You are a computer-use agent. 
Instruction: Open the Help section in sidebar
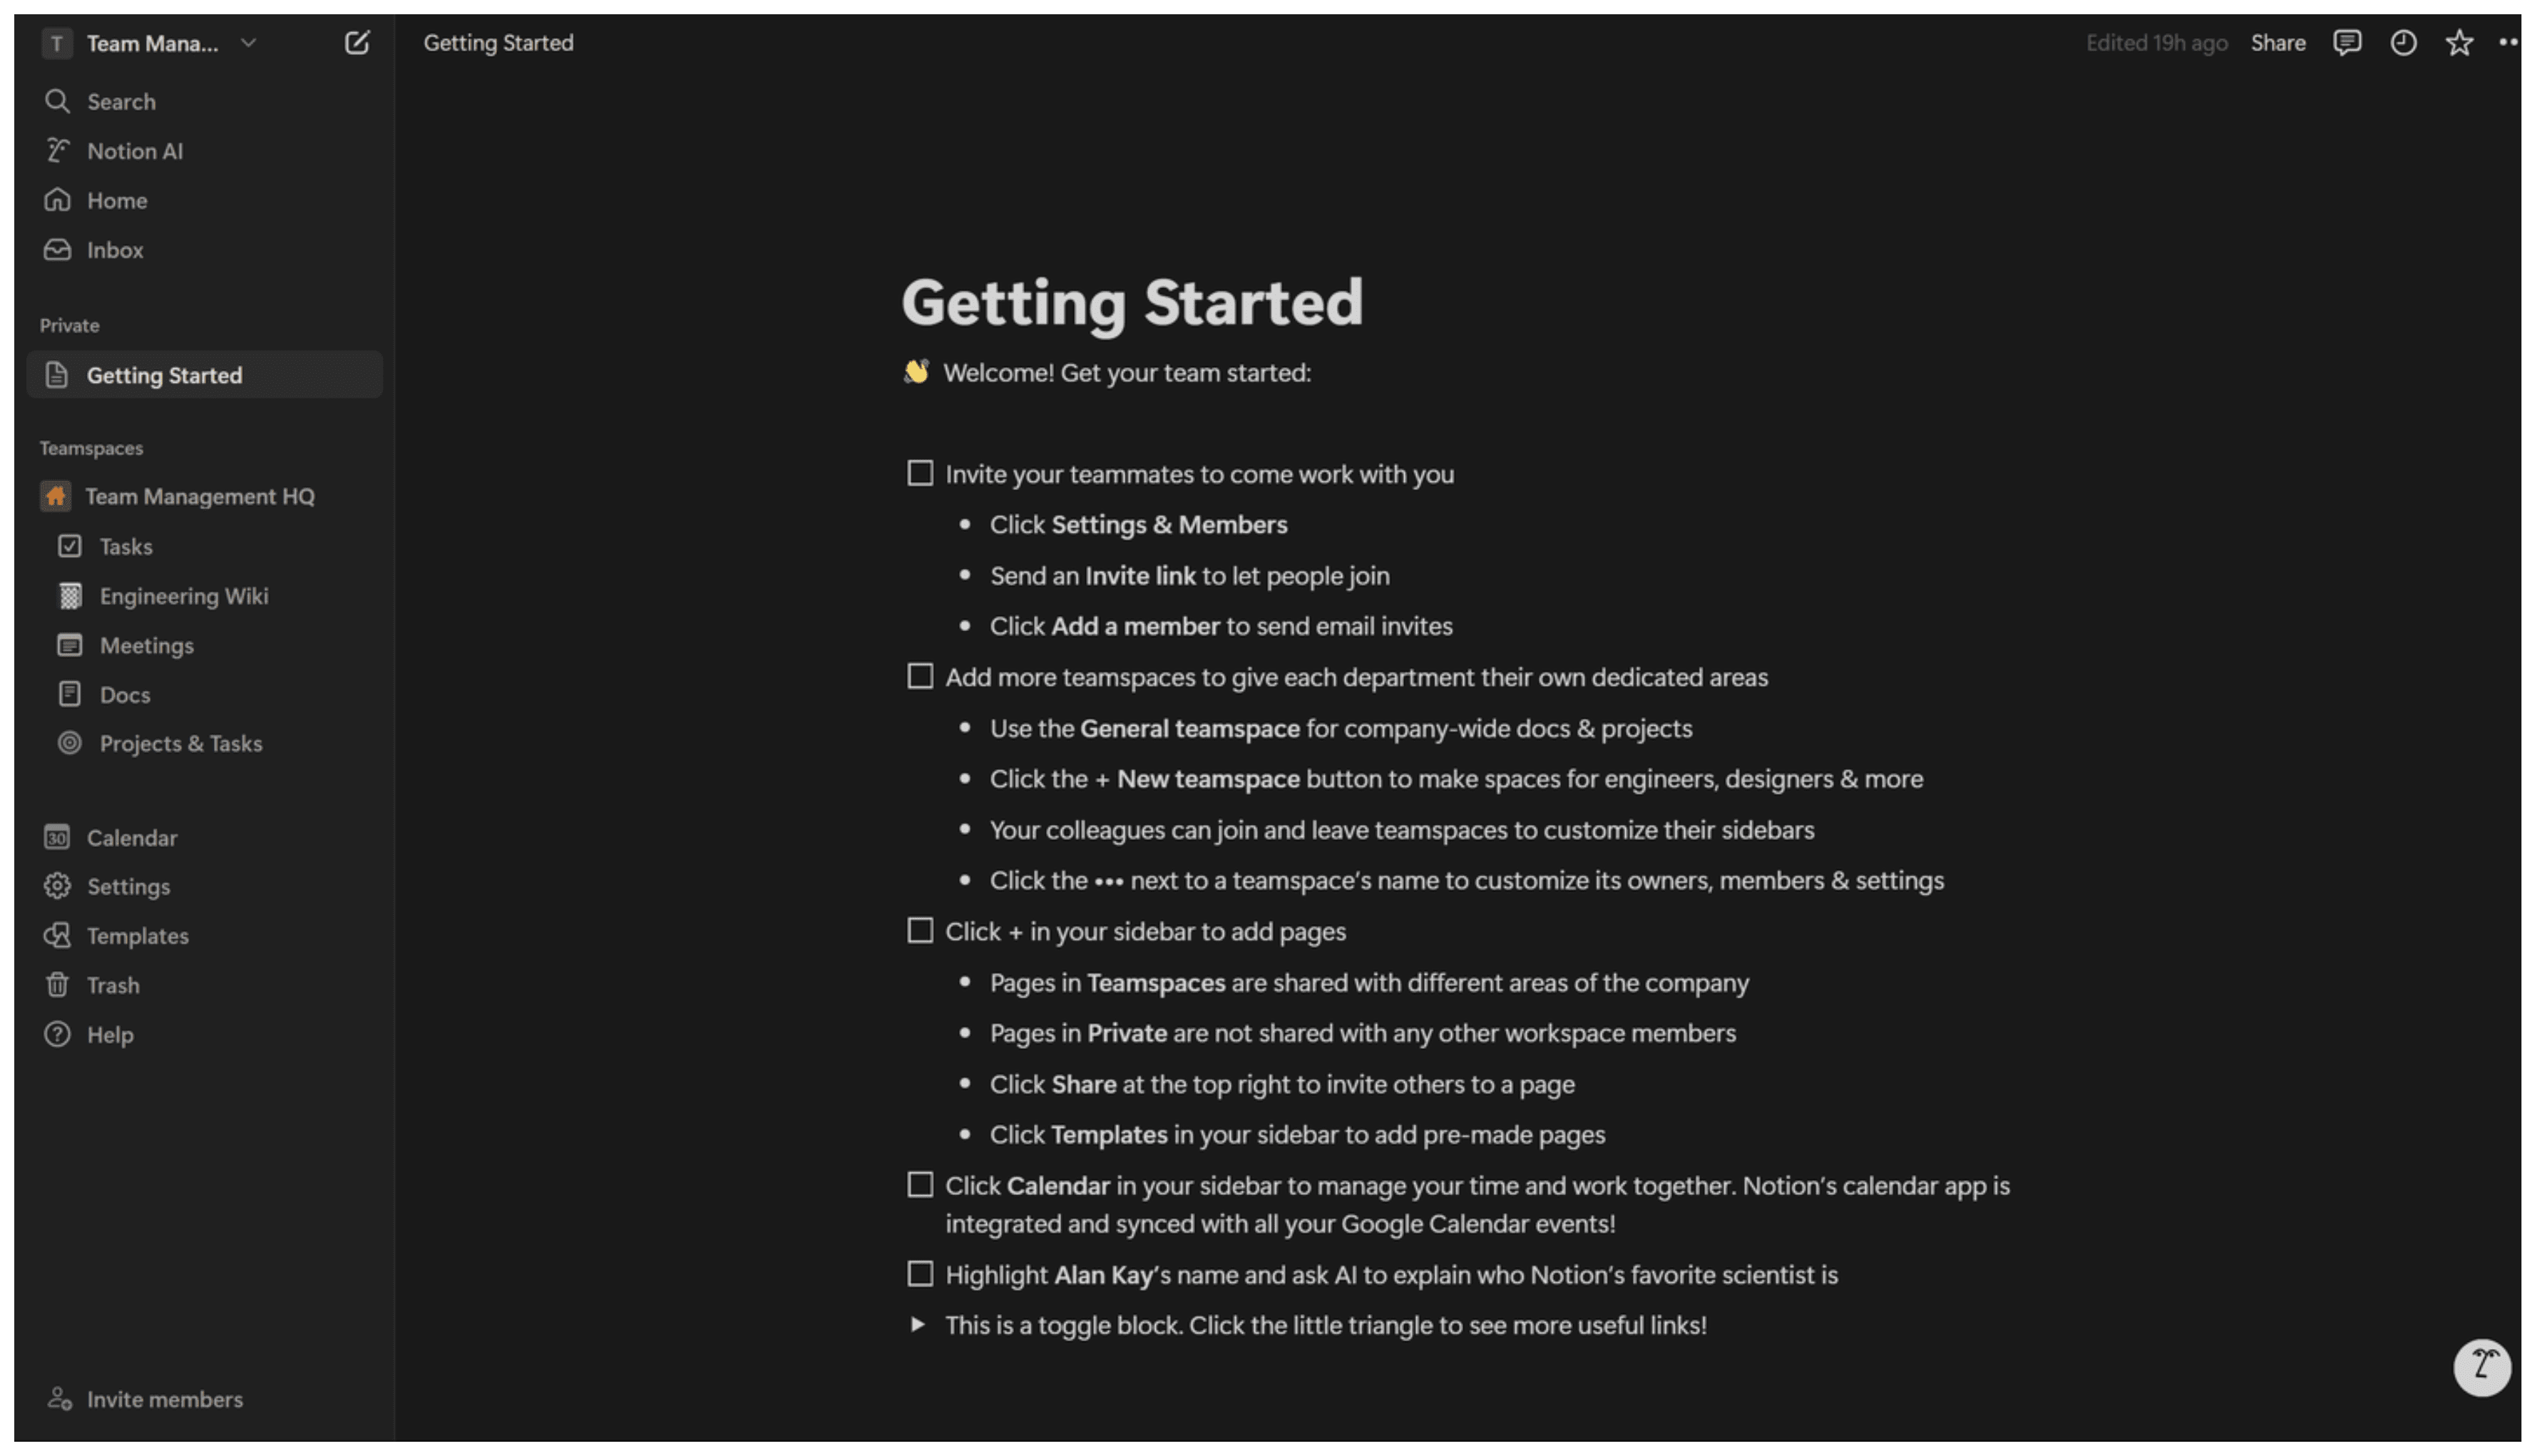[x=110, y=1035]
